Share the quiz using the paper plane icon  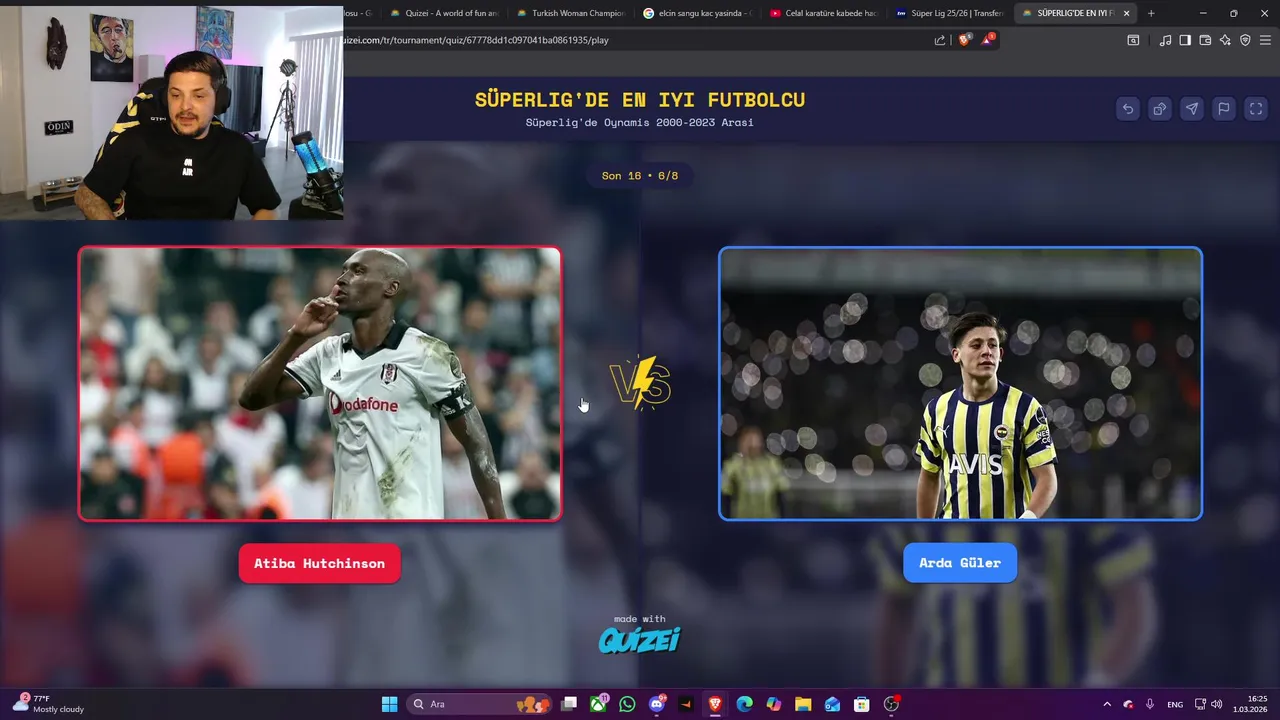click(1192, 109)
